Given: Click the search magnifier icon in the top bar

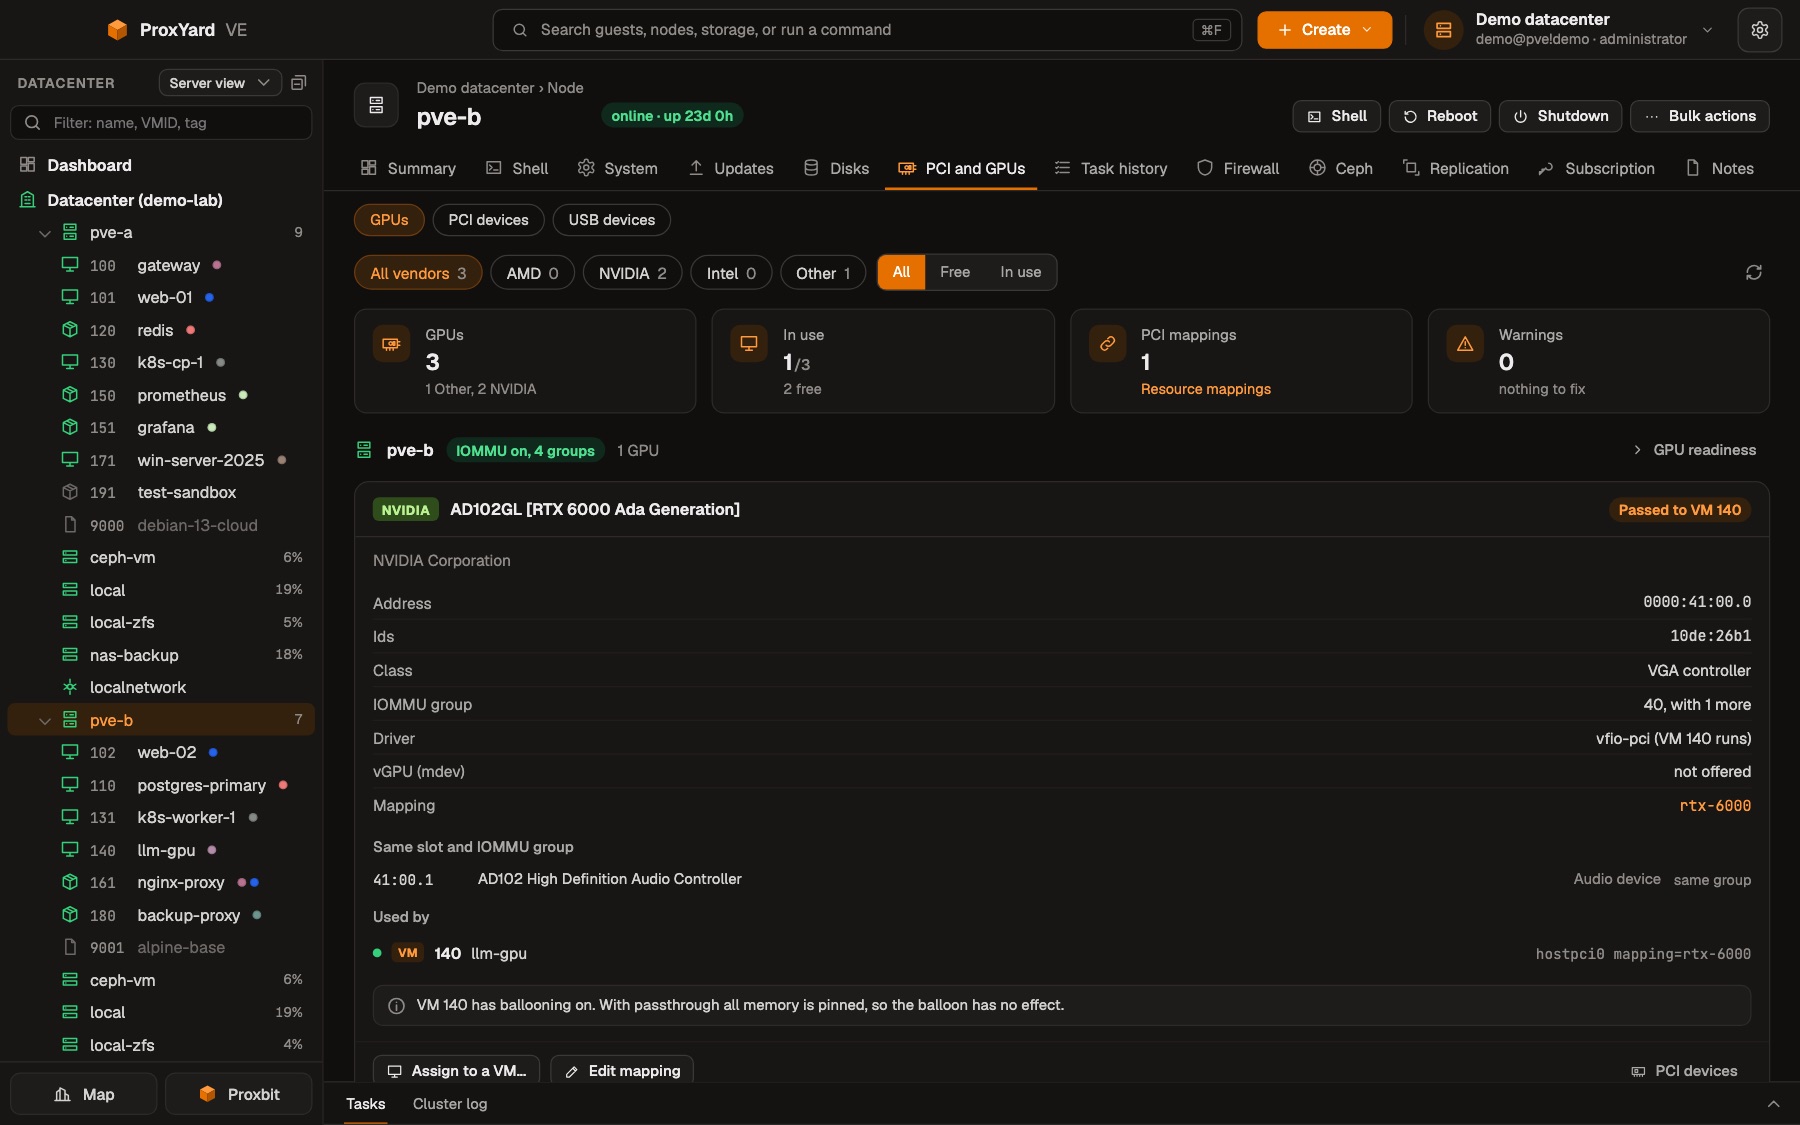Looking at the screenshot, I should pos(520,30).
